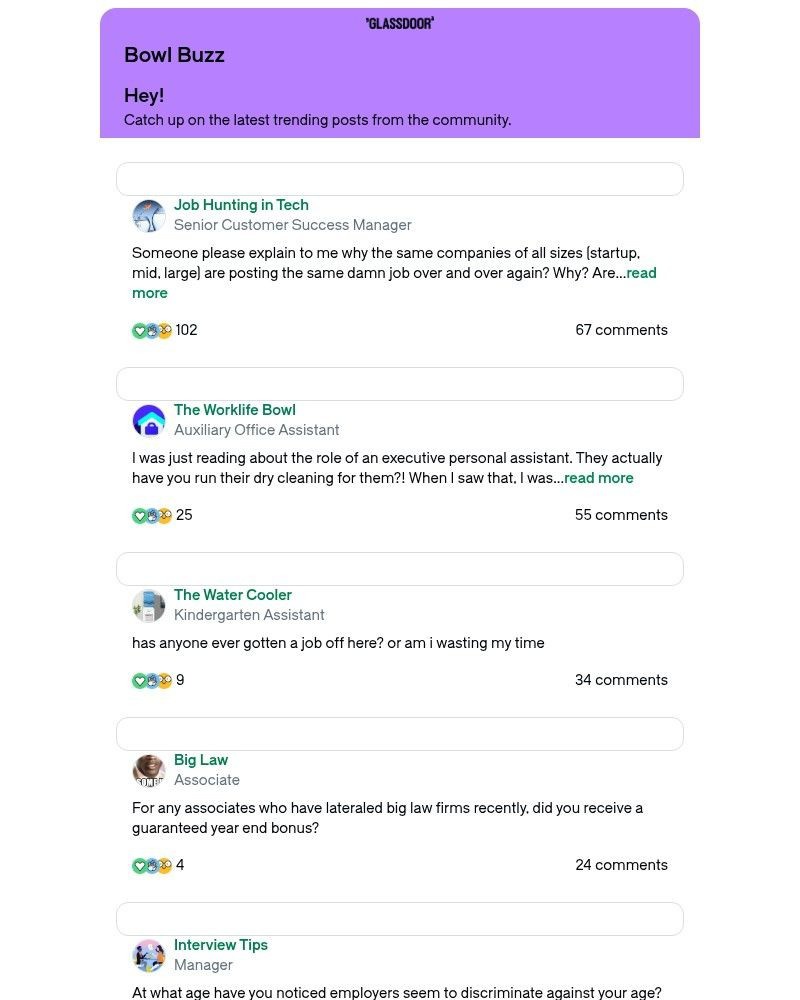Click the Worklife Bowl house avatar icon
800x1000 pixels.
149,420
